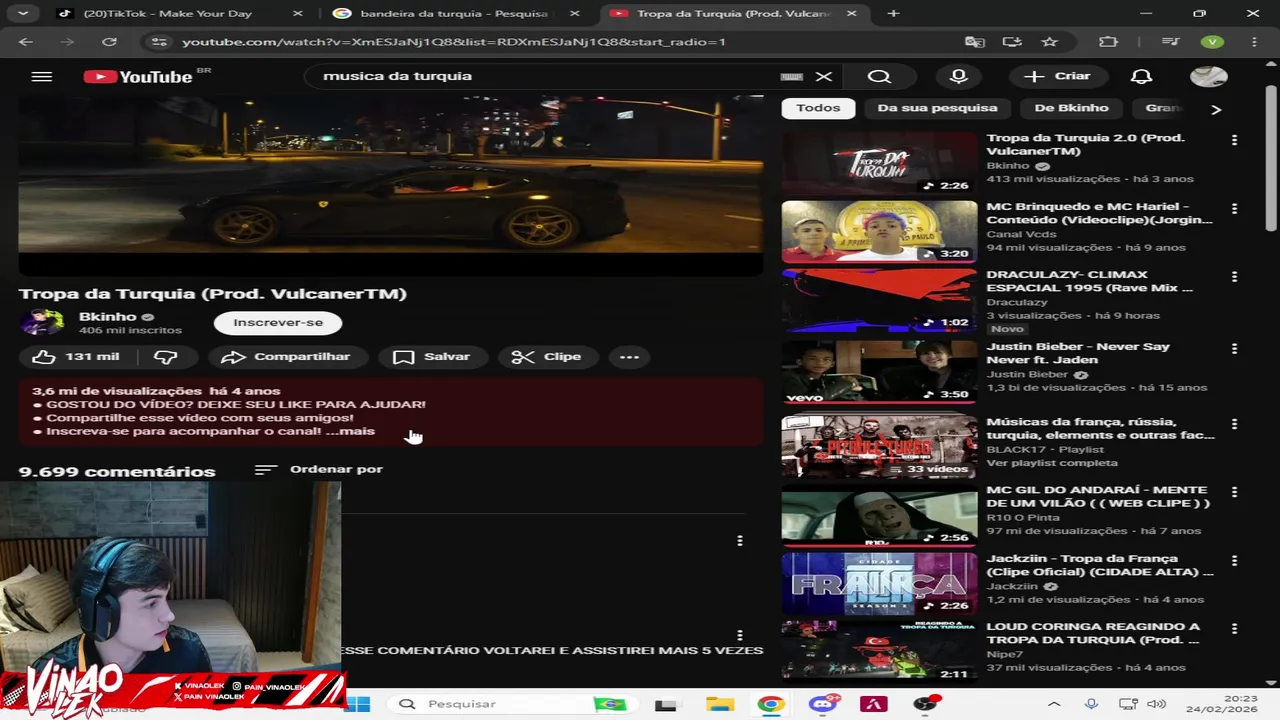Open options for DRACULAZY- CLIMAX ESPACIAL video
This screenshot has width=1280, height=720.
pos(1234,276)
